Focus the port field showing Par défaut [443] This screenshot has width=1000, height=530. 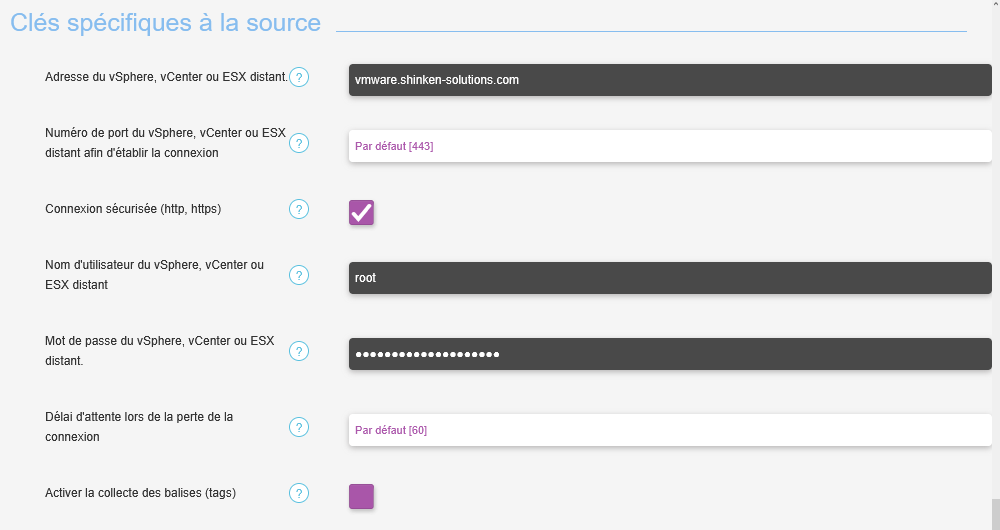tap(670, 146)
